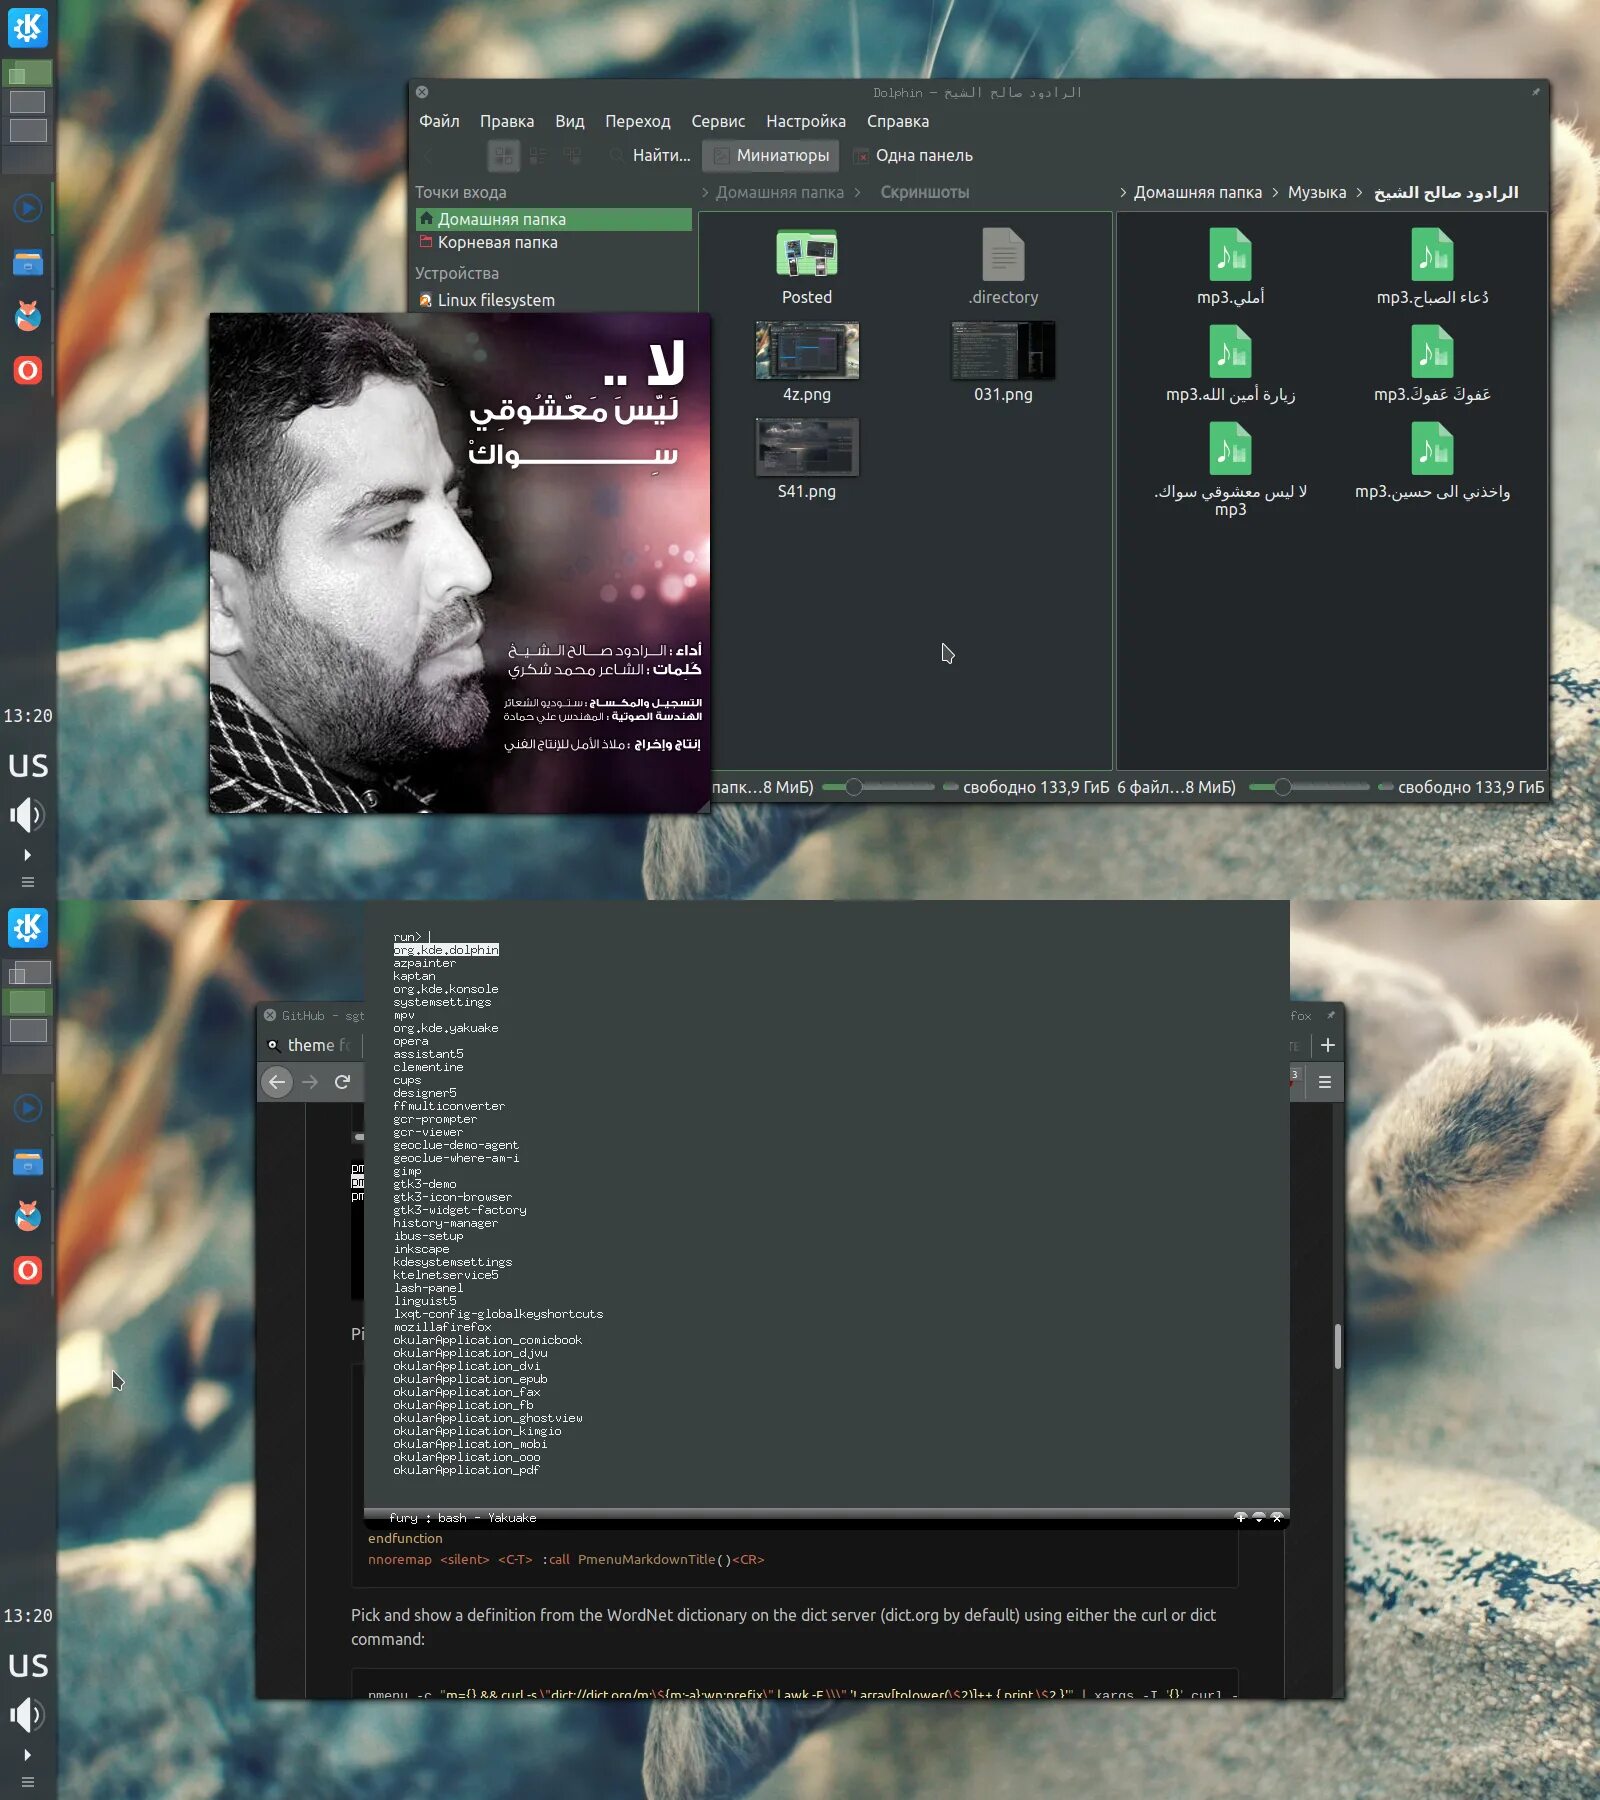Image resolution: width=1600 pixels, height=1800 pixels.
Task: Open Firefox from the upper desktop panel
Action: pyautogui.click(x=27, y=316)
